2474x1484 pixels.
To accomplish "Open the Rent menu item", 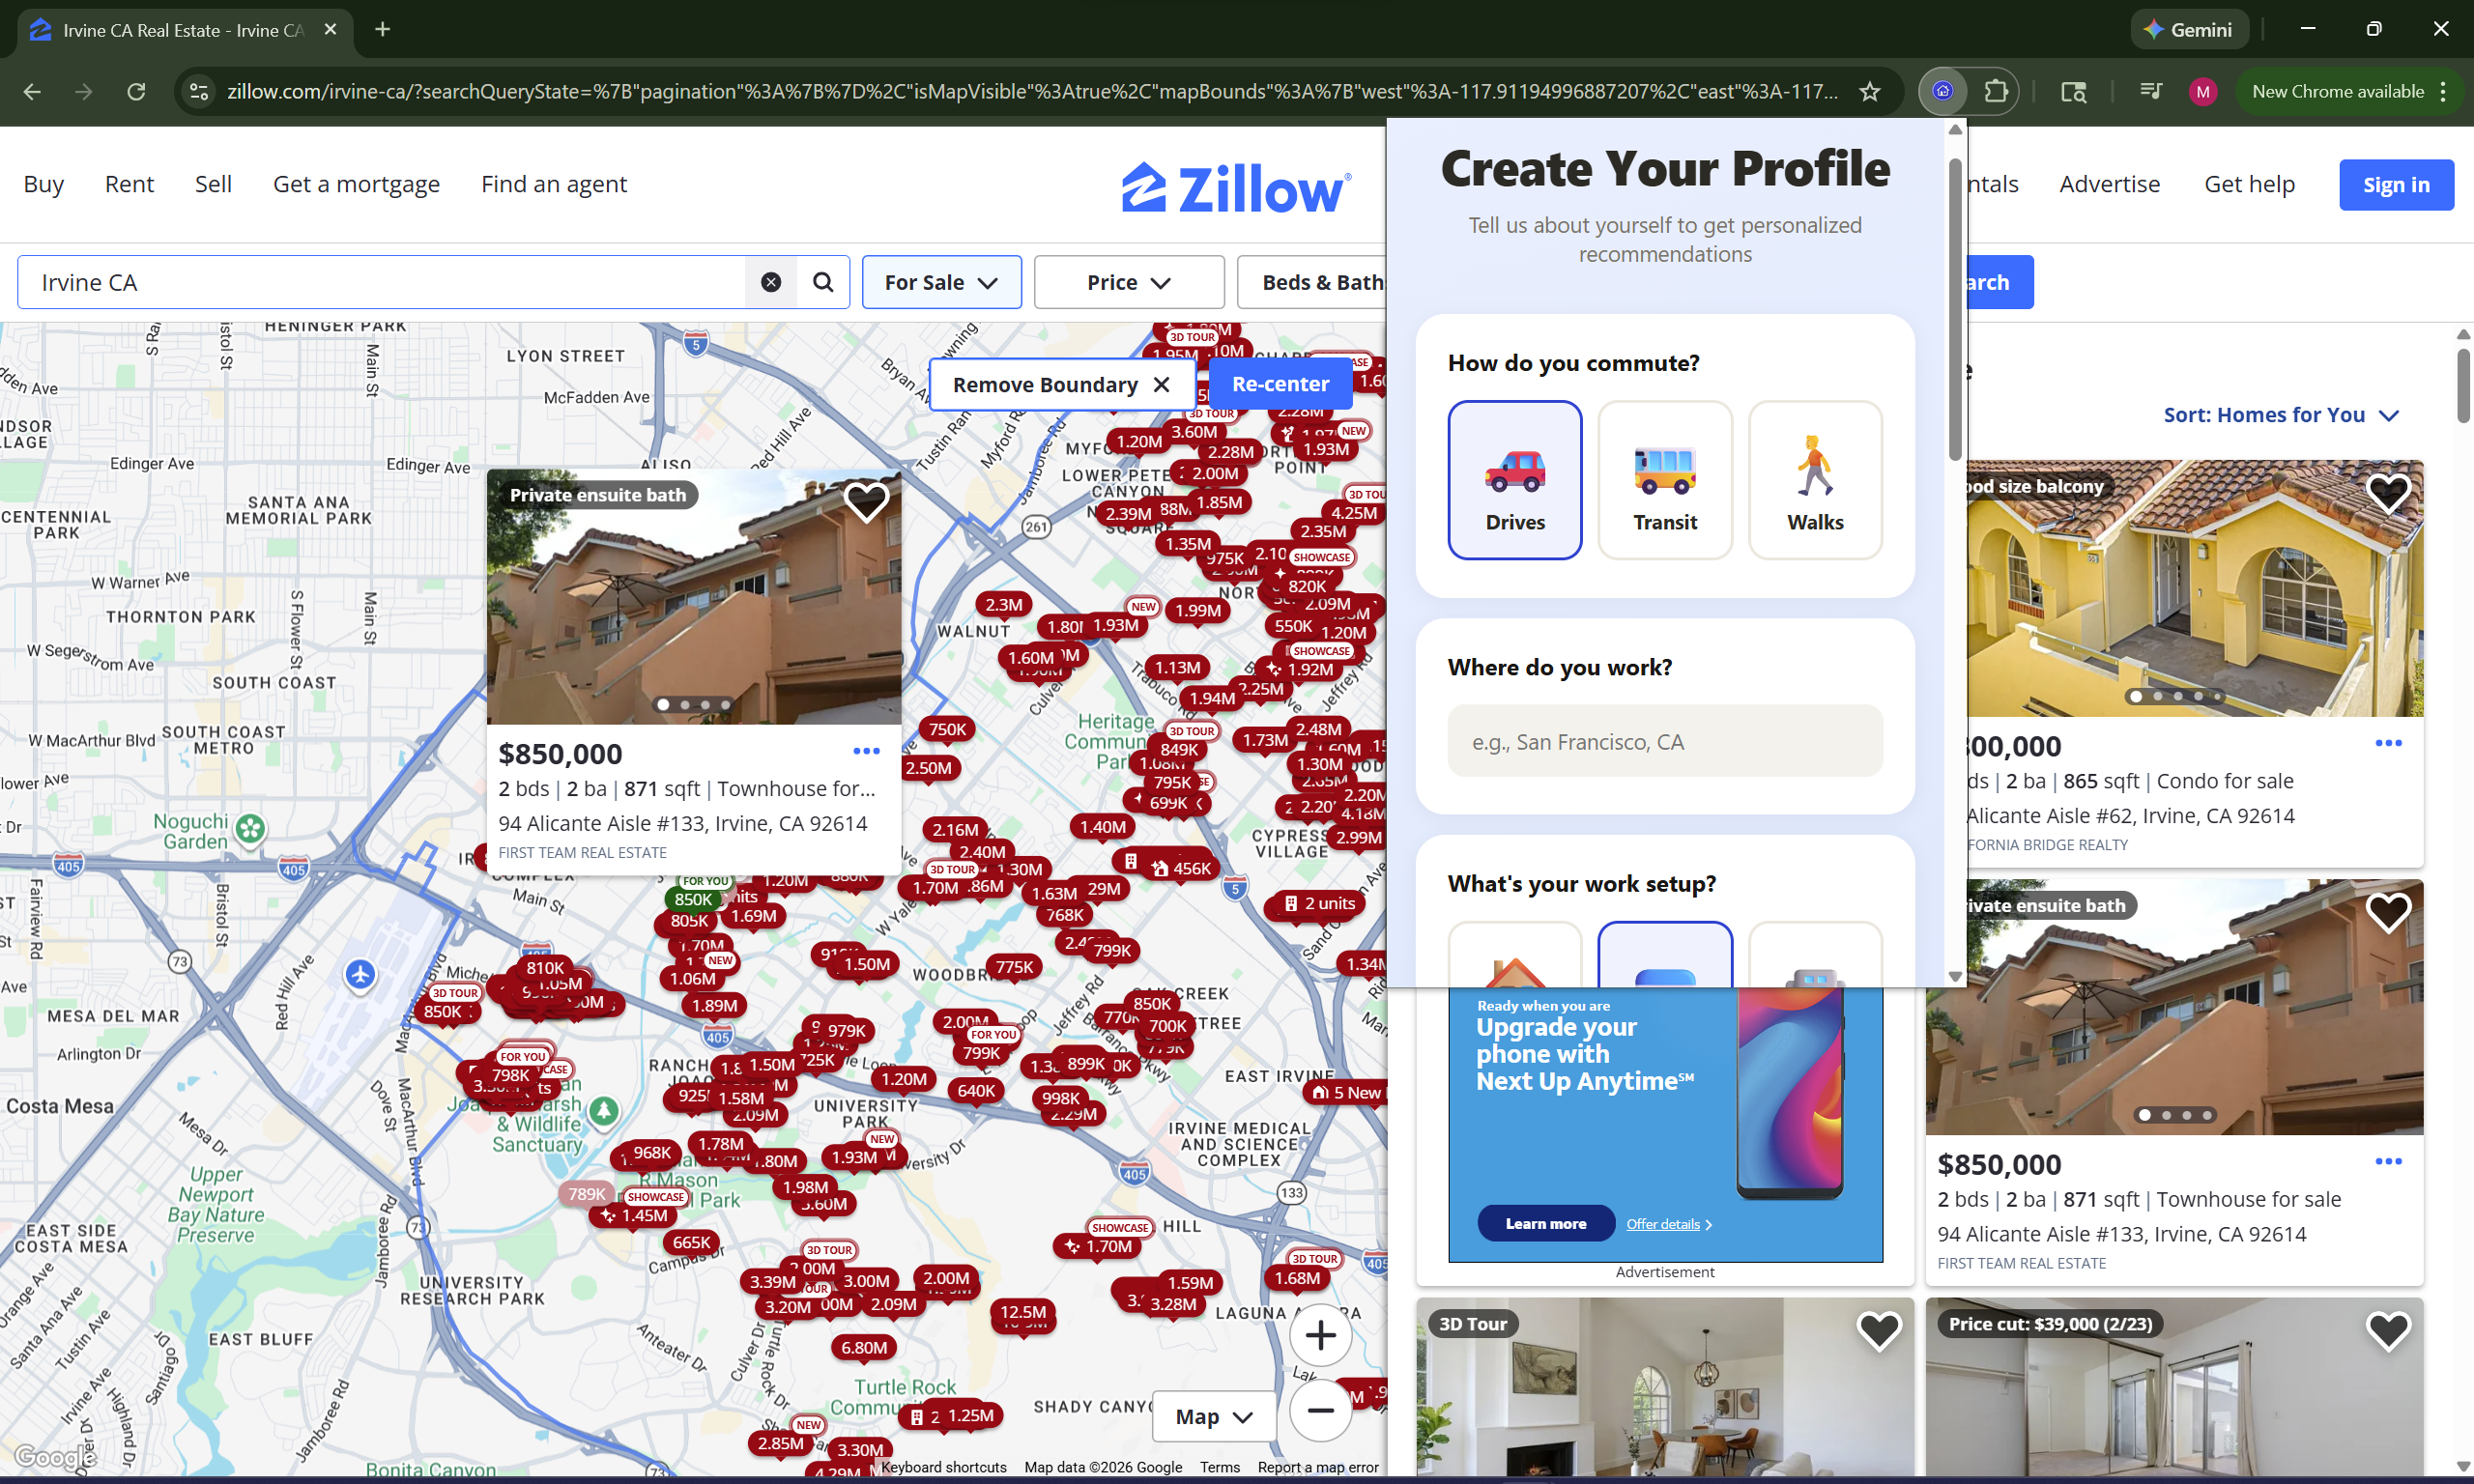I will tap(129, 184).
